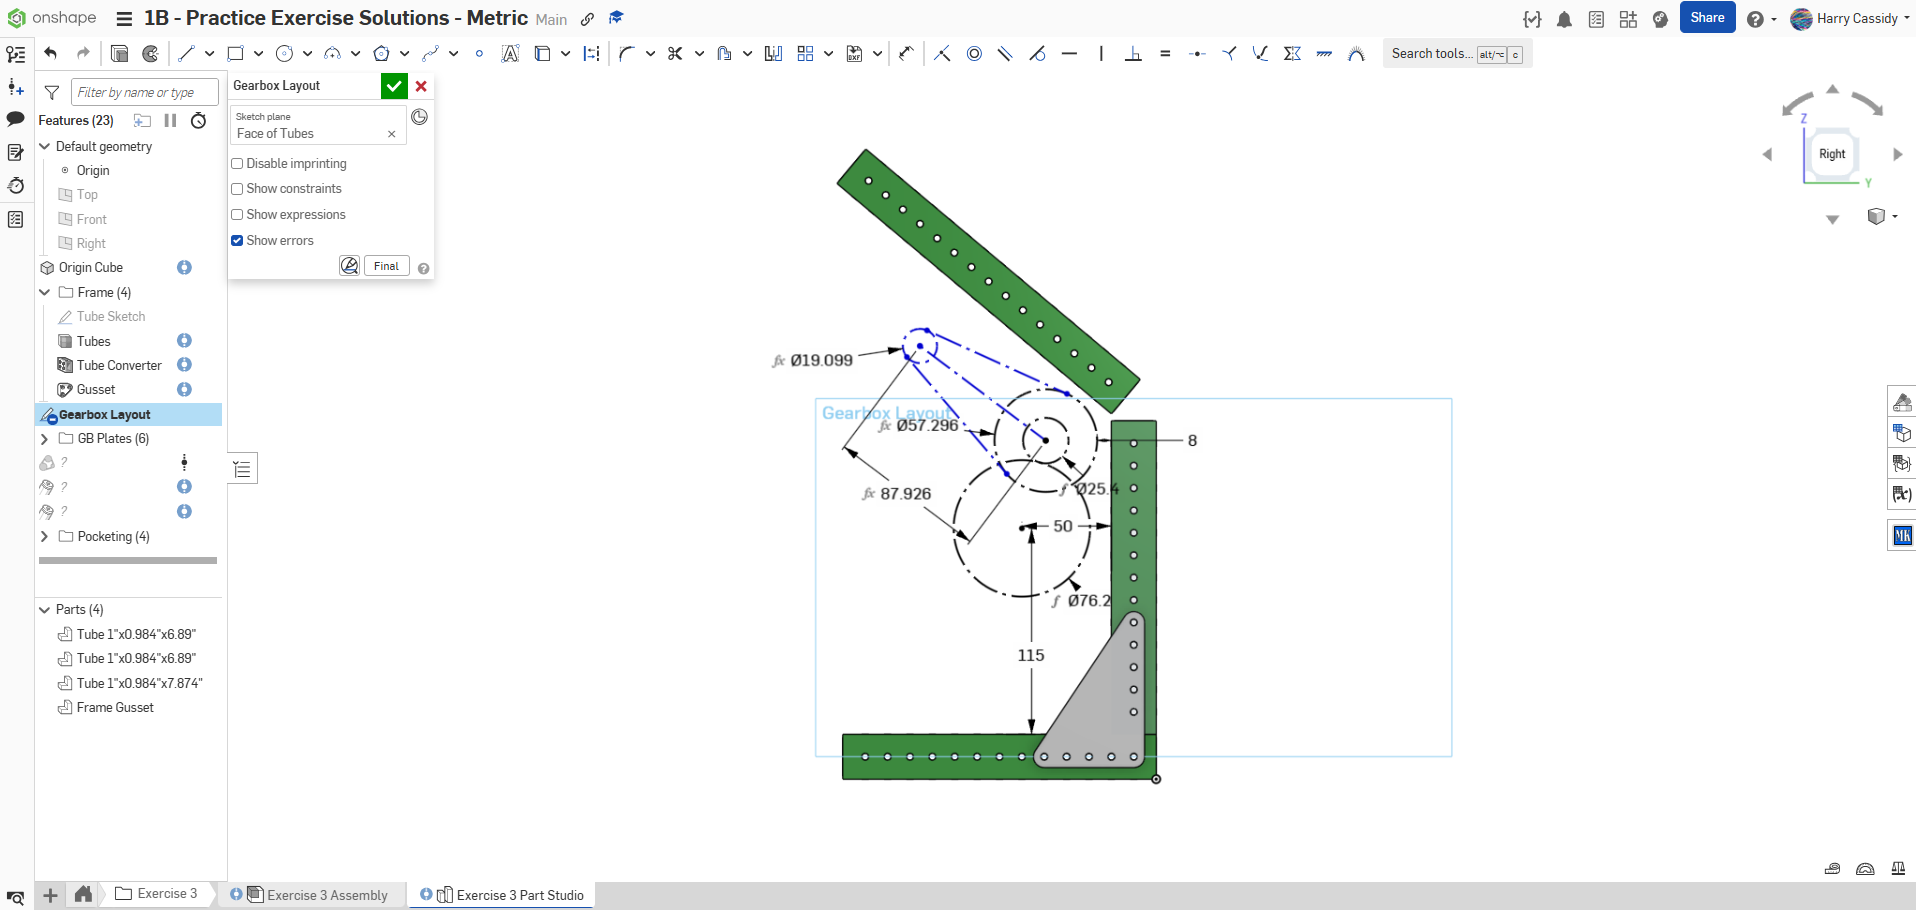Apply the Concentric constraint tool
Image resolution: width=1916 pixels, height=910 pixels.
[x=974, y=54]
